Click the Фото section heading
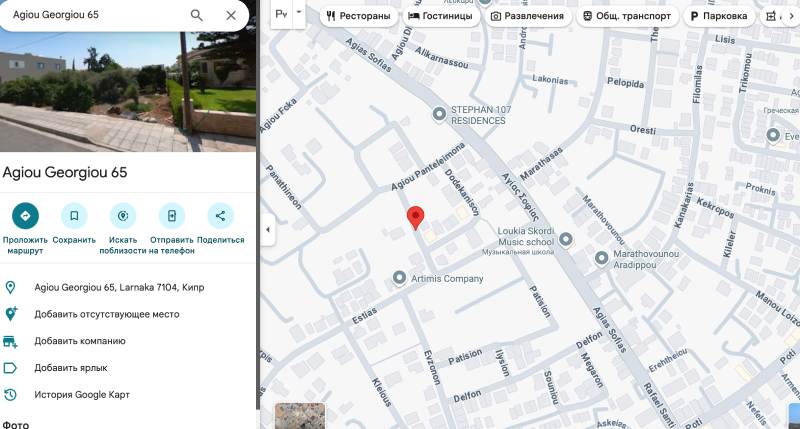This screenshot has height=429, width=800. click(15, 424)
